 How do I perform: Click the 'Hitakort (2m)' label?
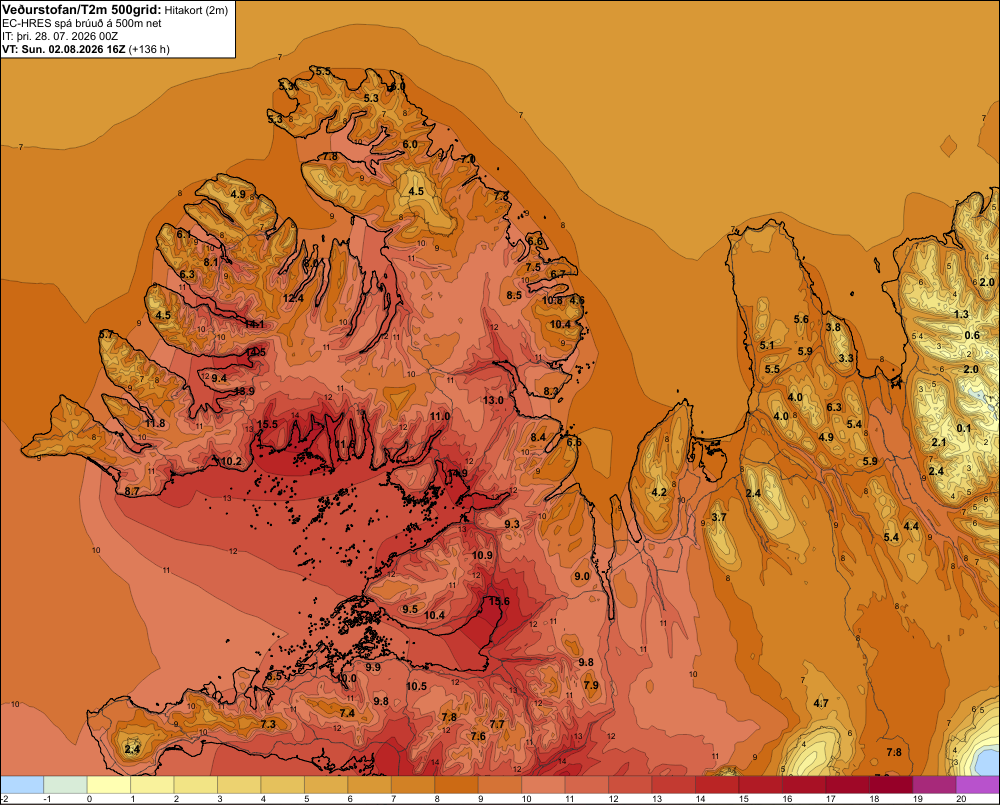click(x=196, y=10)
